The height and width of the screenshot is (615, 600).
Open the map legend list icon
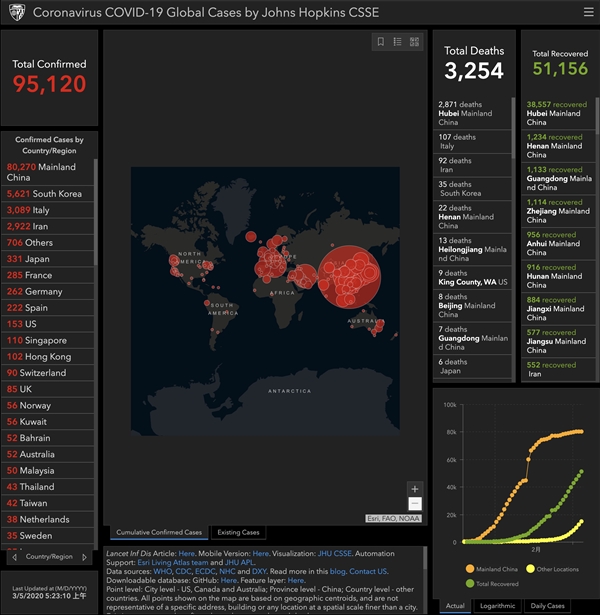pyautogui.click(x=397, y=42)
